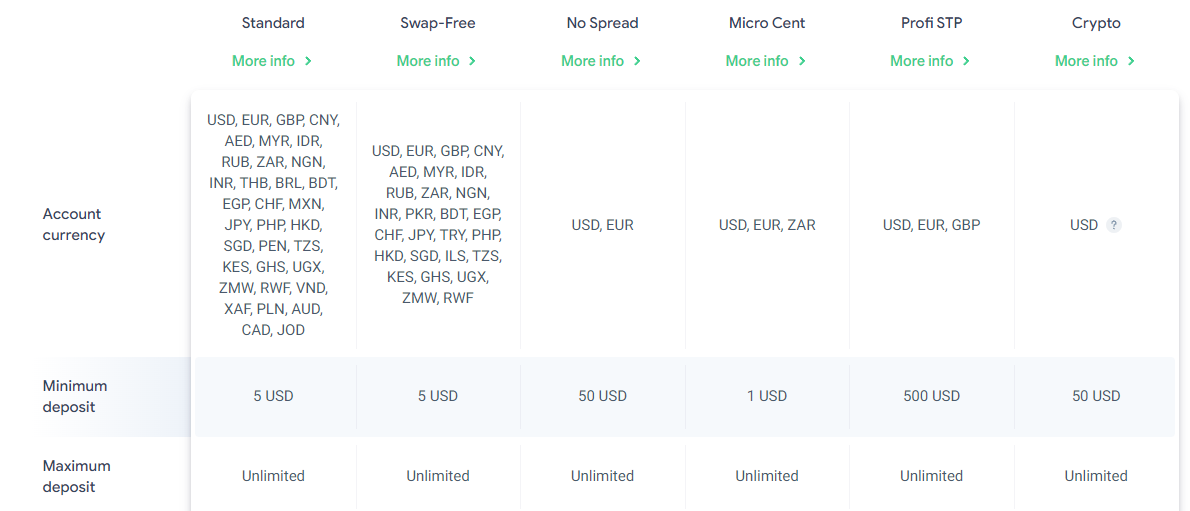Select the Swap-Free account column heading
This screenshot has height=511, width=1190.
tap(437, 23)
